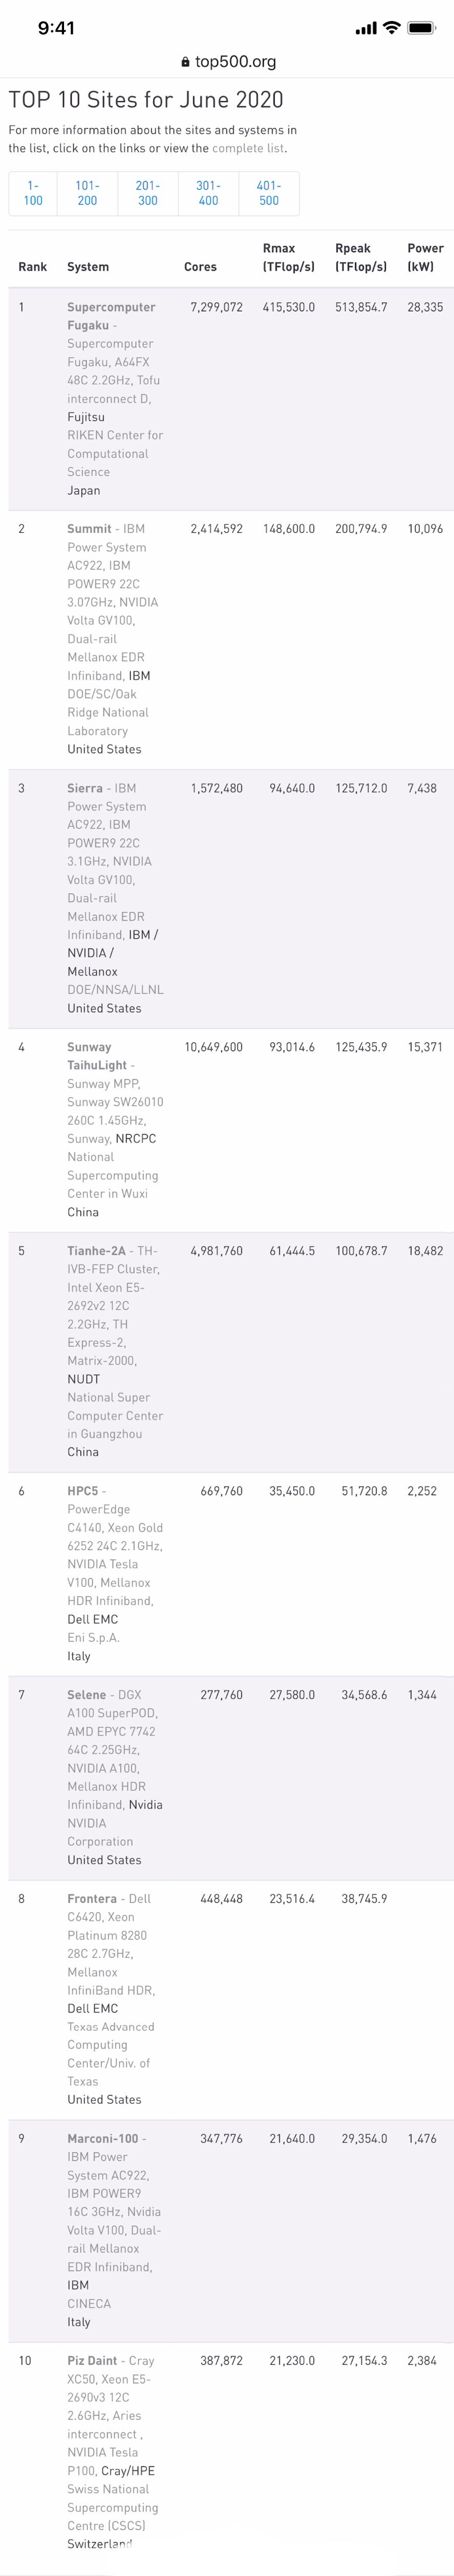Tap the lock icon beside top500.org
This screenshot has height=2576, width=454.
[185, 62]
